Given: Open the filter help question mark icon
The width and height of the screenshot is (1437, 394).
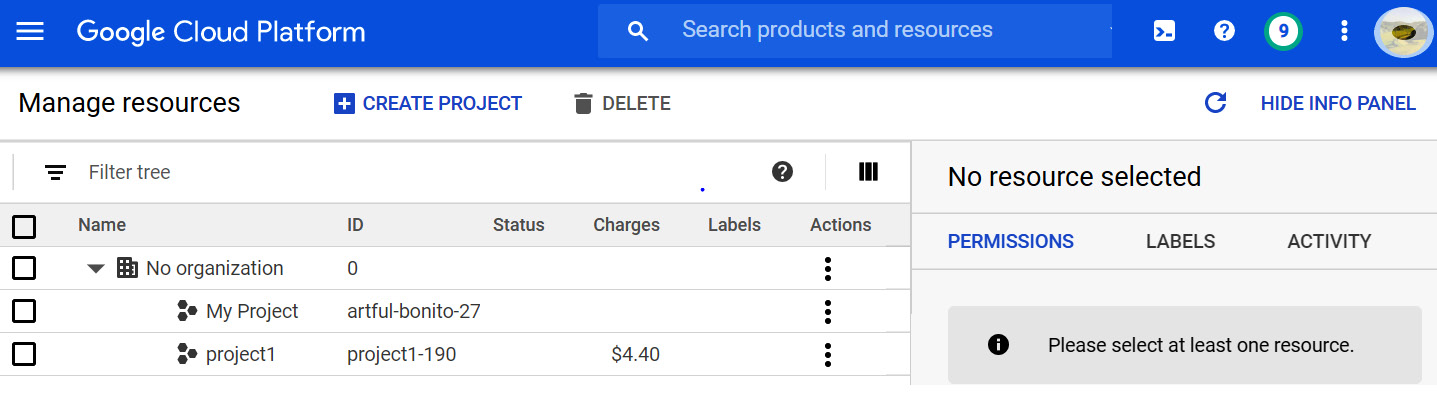Looking at the screenshot, I should coord(783,172).
